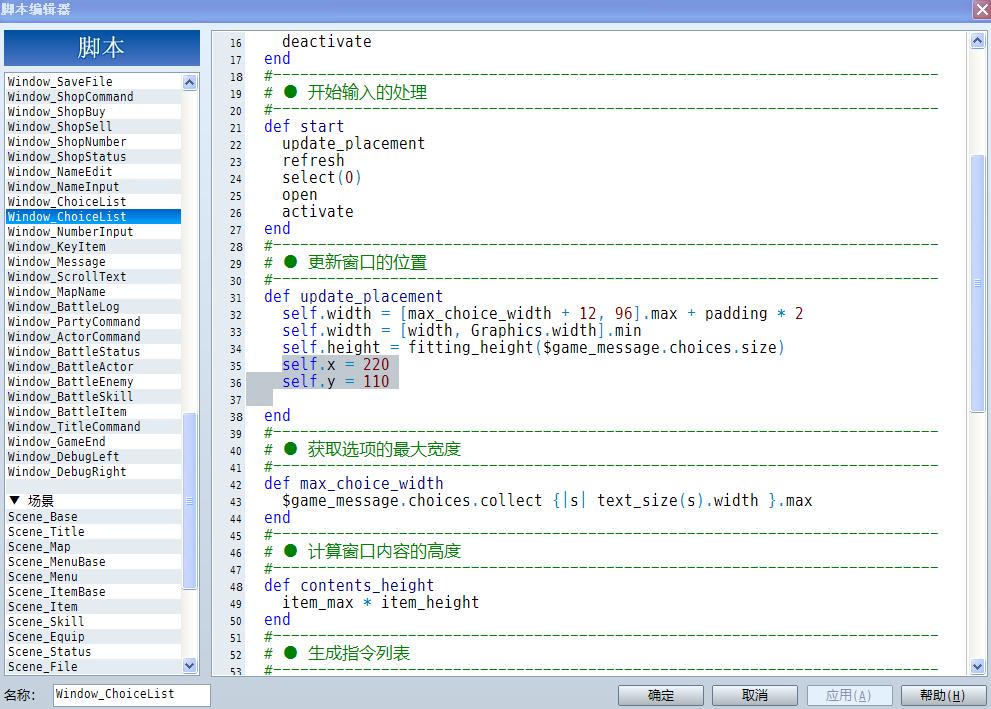
Task: Click the script list scroll-down arrow
Action: coord(190,665)
